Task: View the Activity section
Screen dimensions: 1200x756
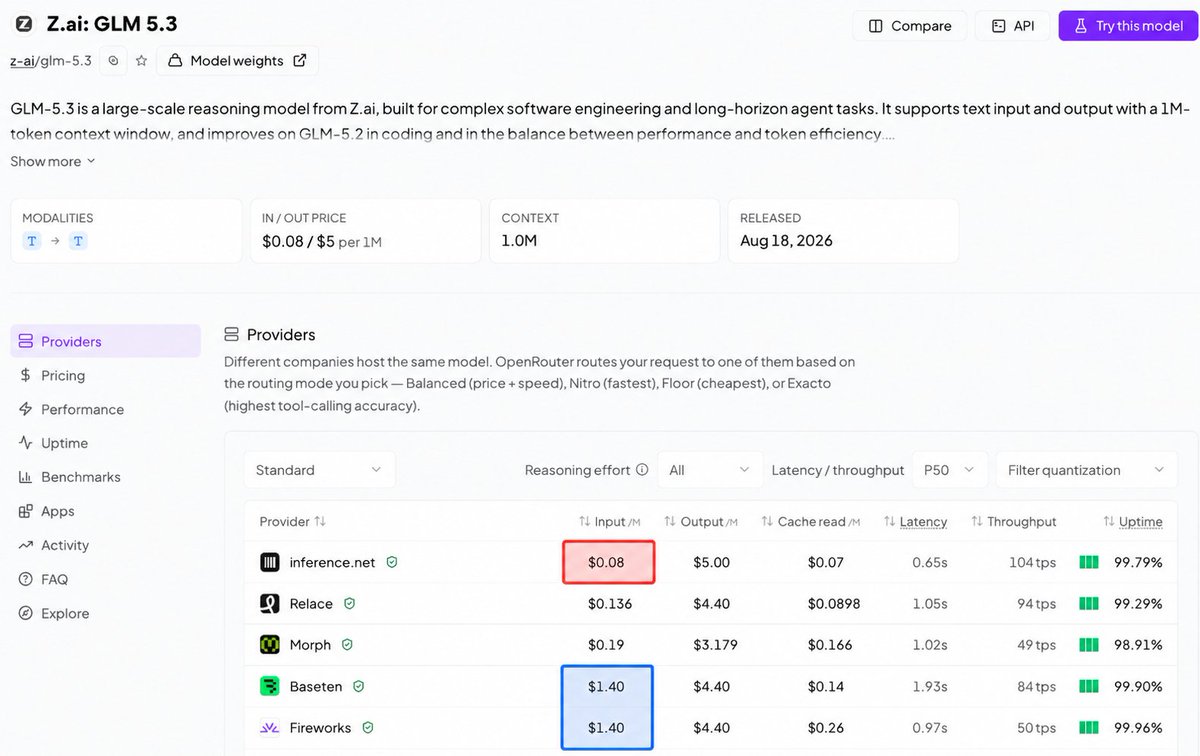Action: (x=53, y=545)
